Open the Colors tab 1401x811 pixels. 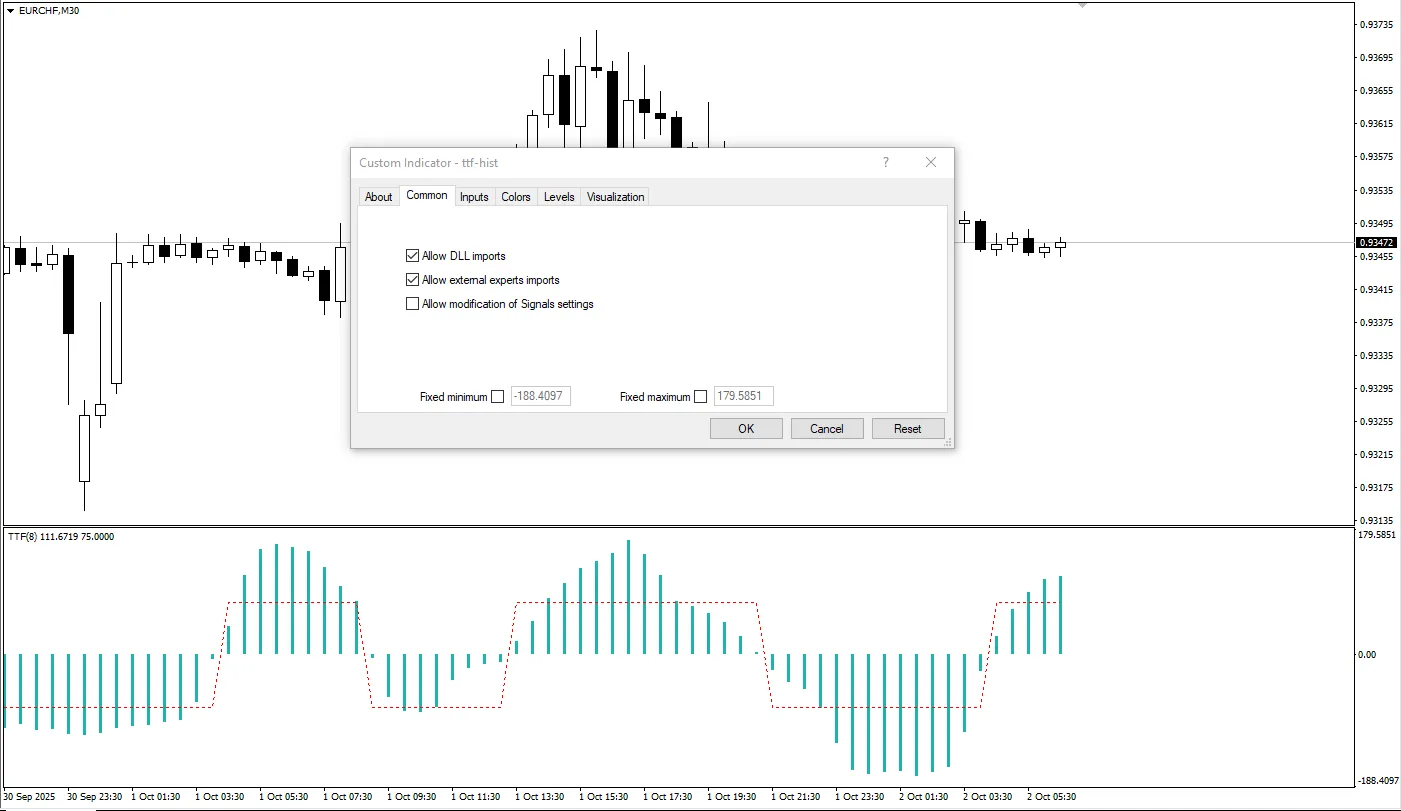pos(516,197)
